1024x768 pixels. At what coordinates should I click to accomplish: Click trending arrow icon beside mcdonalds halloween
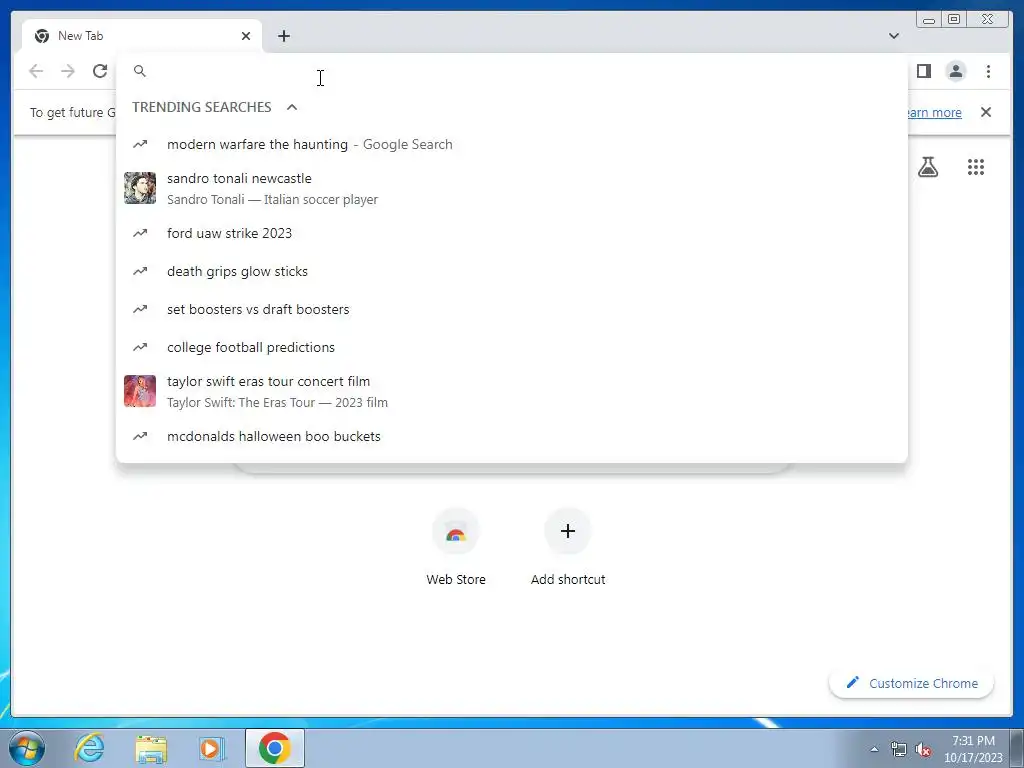tap(140, 436)
